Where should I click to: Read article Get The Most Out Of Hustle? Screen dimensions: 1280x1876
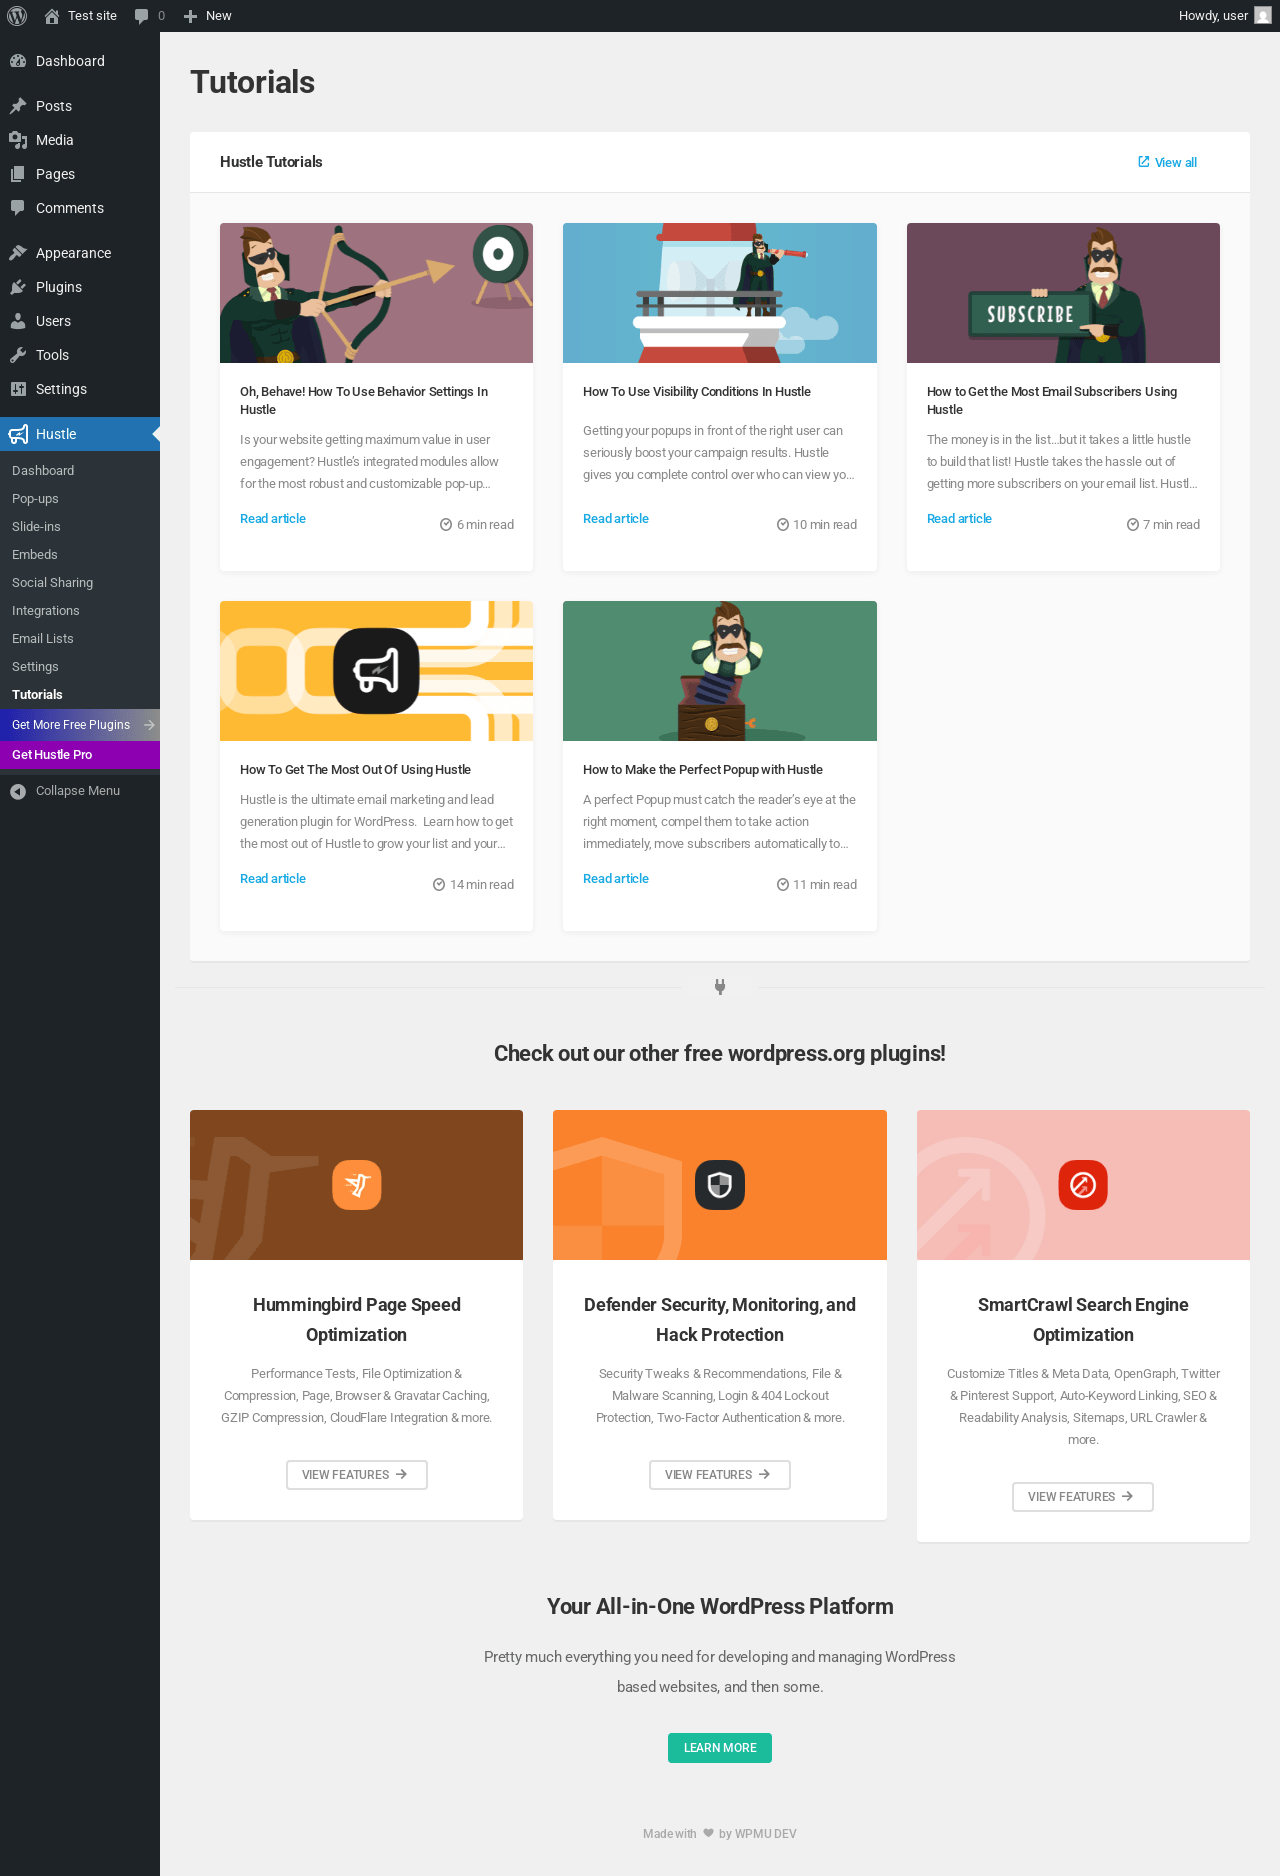click(x=273, y=879)
